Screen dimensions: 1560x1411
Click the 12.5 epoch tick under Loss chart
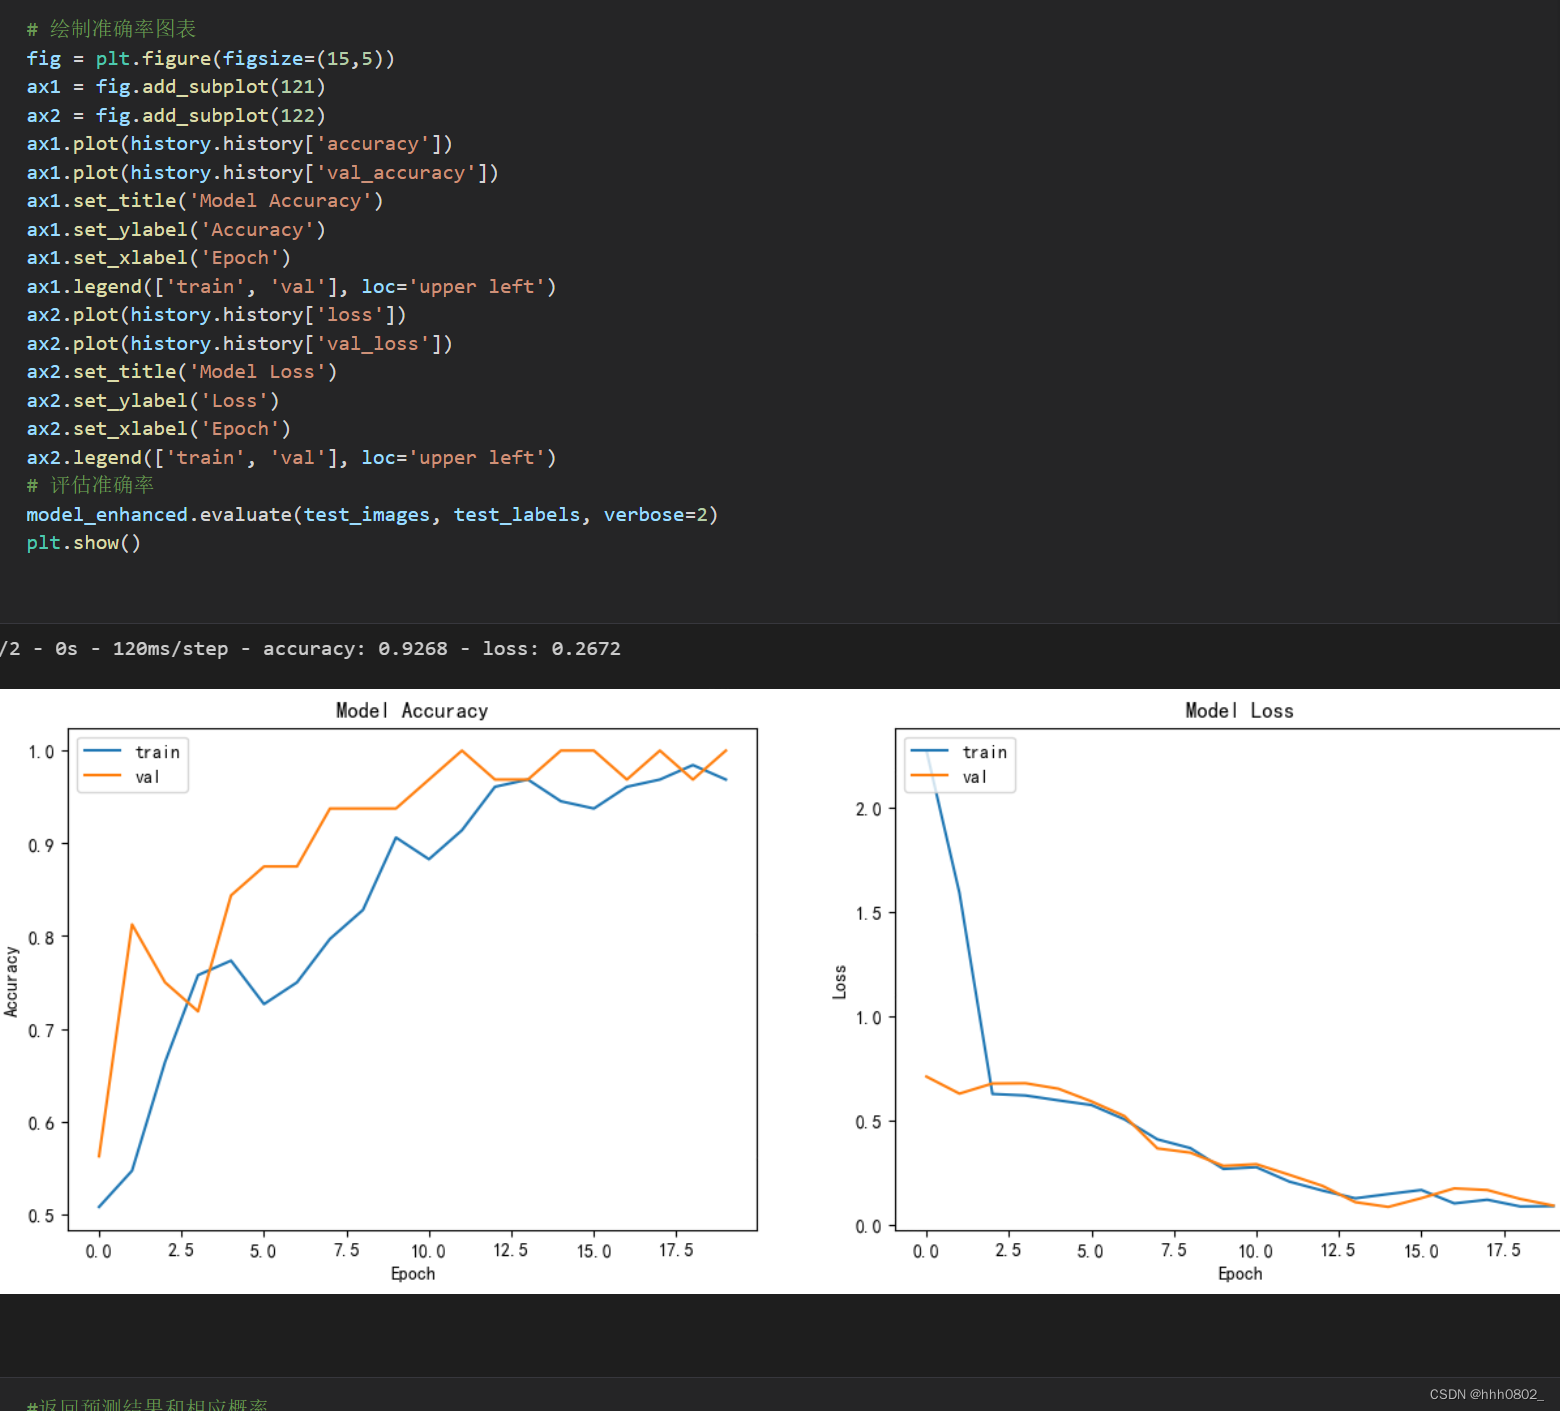[1338, 1251]
